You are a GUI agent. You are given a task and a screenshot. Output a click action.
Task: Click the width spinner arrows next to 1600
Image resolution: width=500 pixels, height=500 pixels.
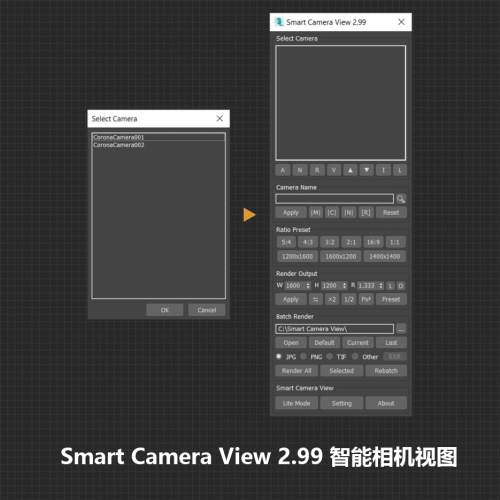click(x=308, y=286)
